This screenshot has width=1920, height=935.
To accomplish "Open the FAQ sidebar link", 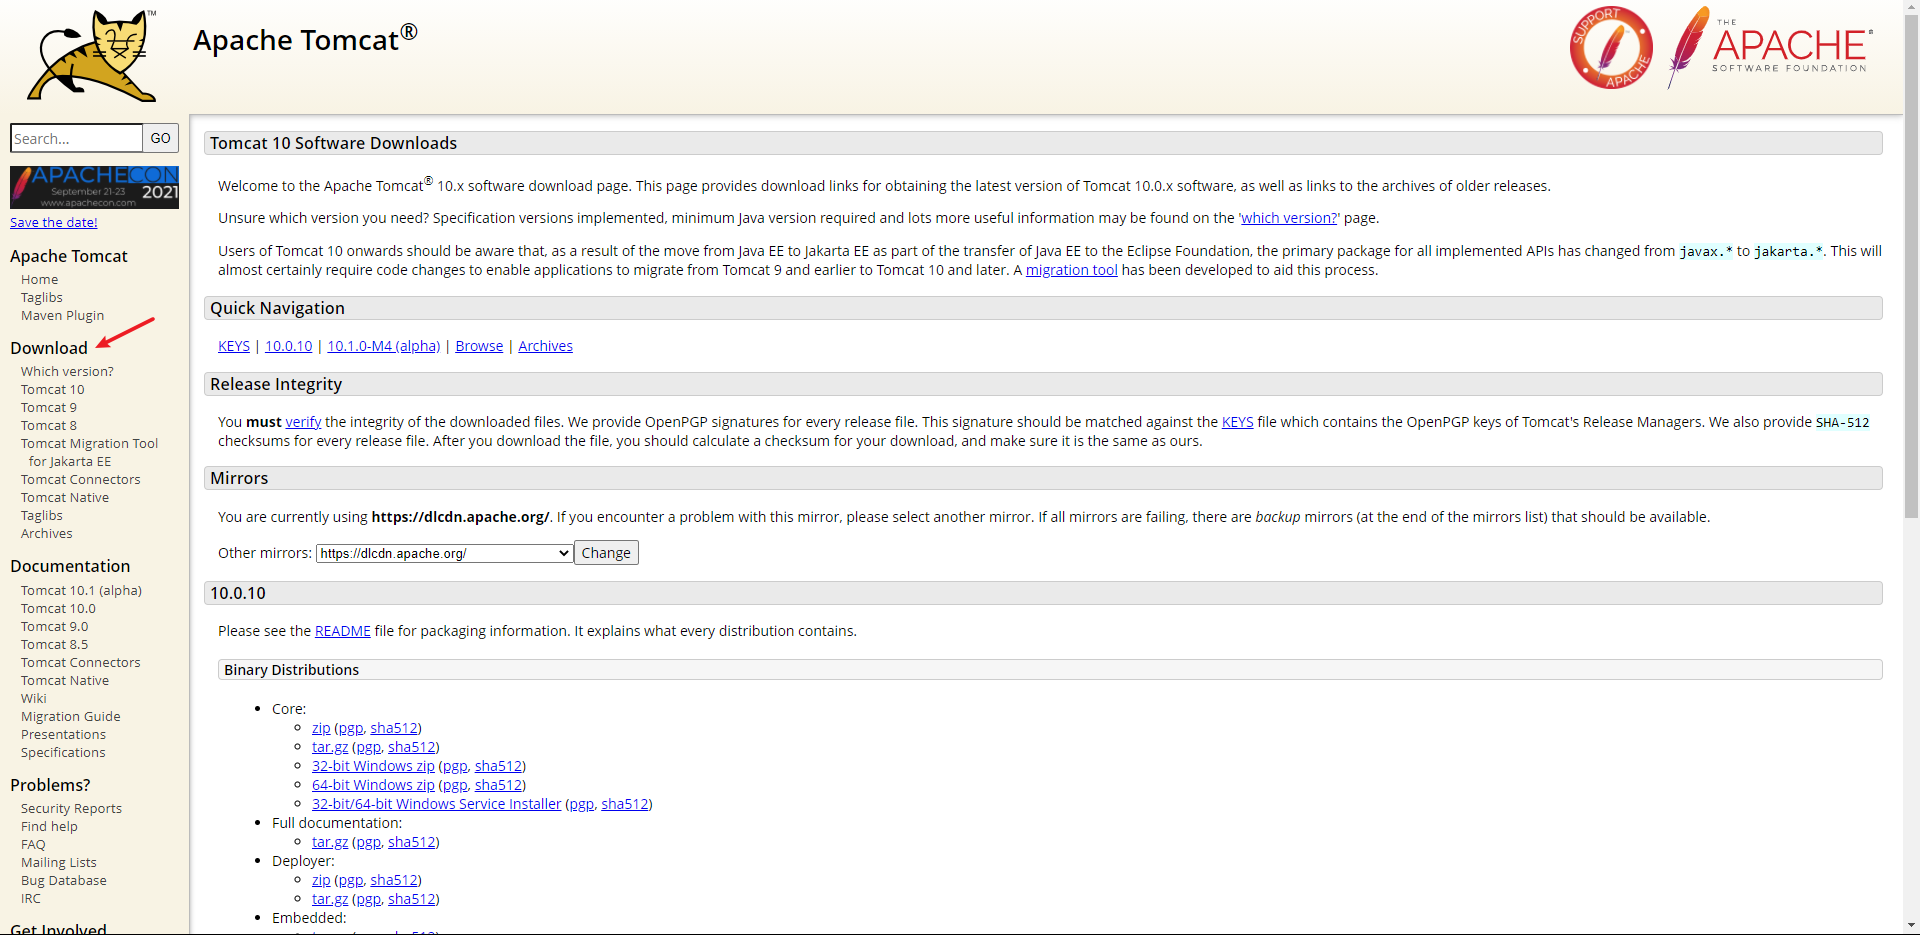I will pos(33,845).
